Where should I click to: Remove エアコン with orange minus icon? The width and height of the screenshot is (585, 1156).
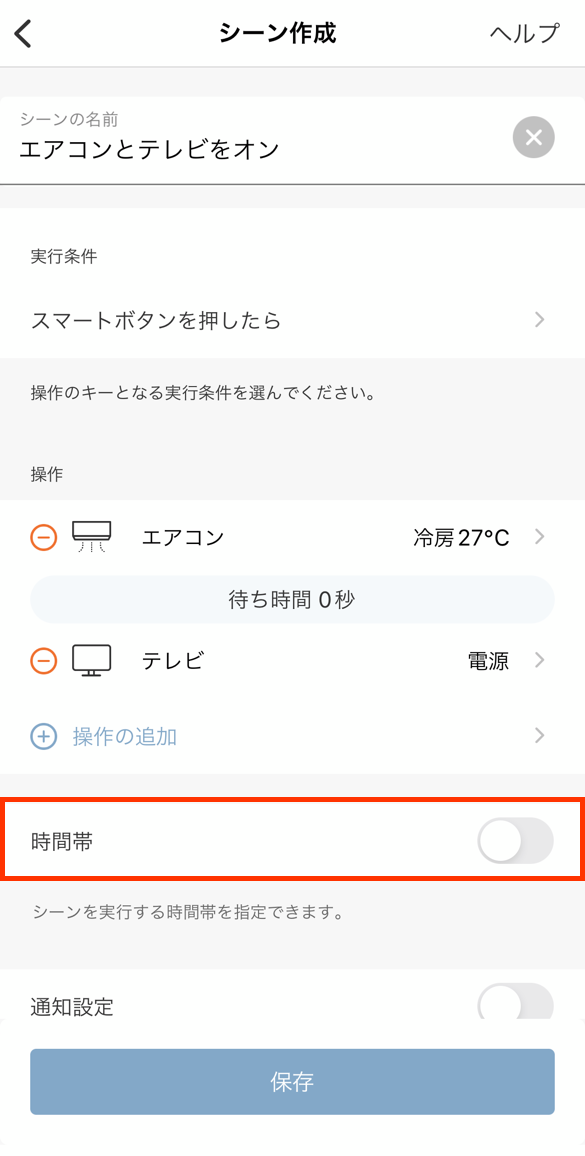pyautogui.click(x=44, y=537)
